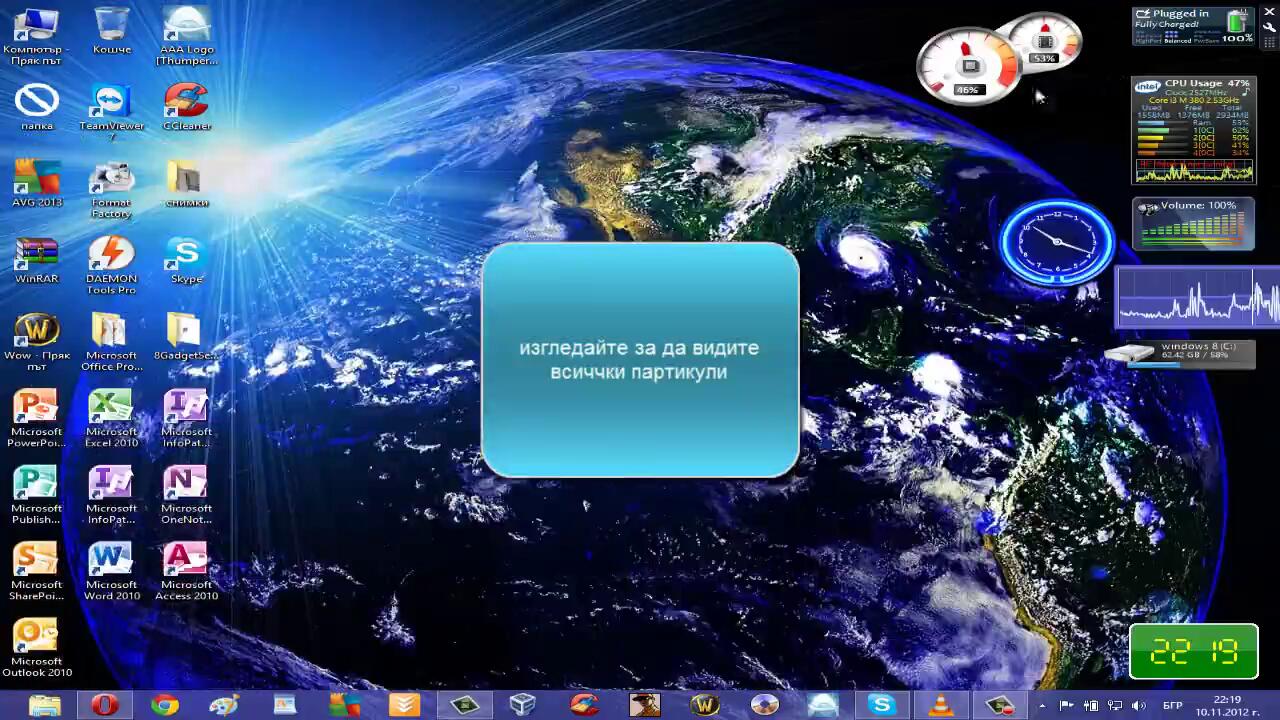Open DAEMON Tools Pro shortcut

[x=111, y=256]
